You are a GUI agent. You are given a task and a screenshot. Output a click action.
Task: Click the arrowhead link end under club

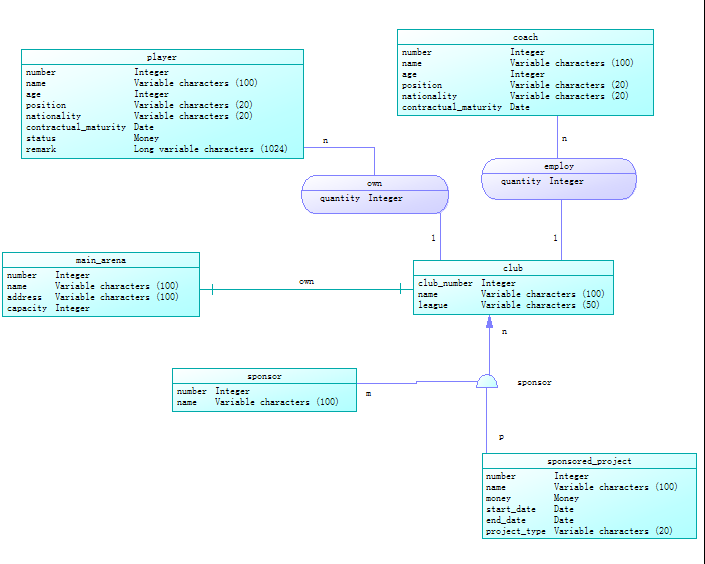[489, 322]
